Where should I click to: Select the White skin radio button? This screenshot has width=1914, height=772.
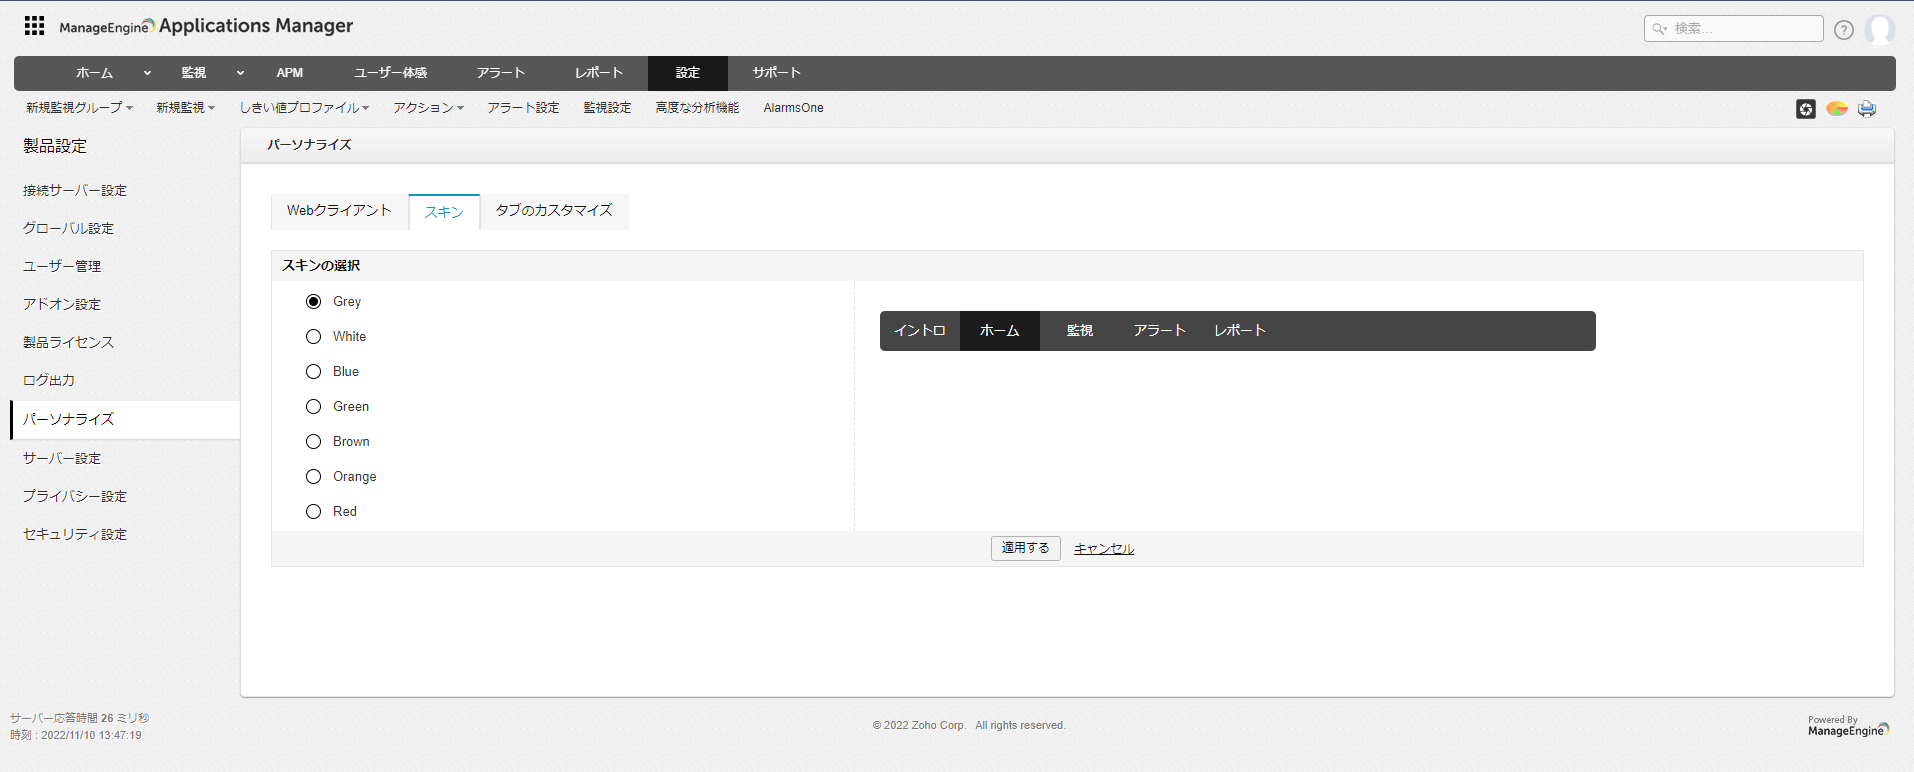point(313,337)
